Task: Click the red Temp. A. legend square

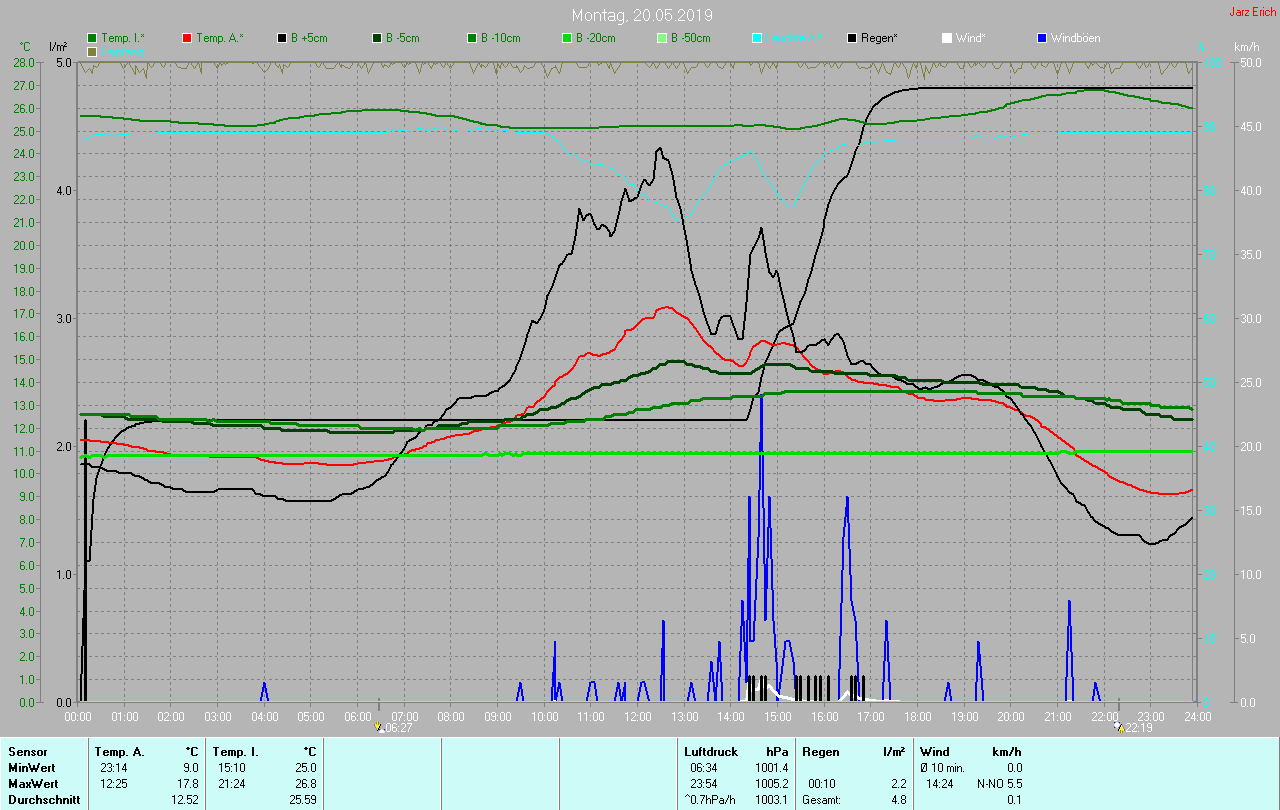Action: 187,38
